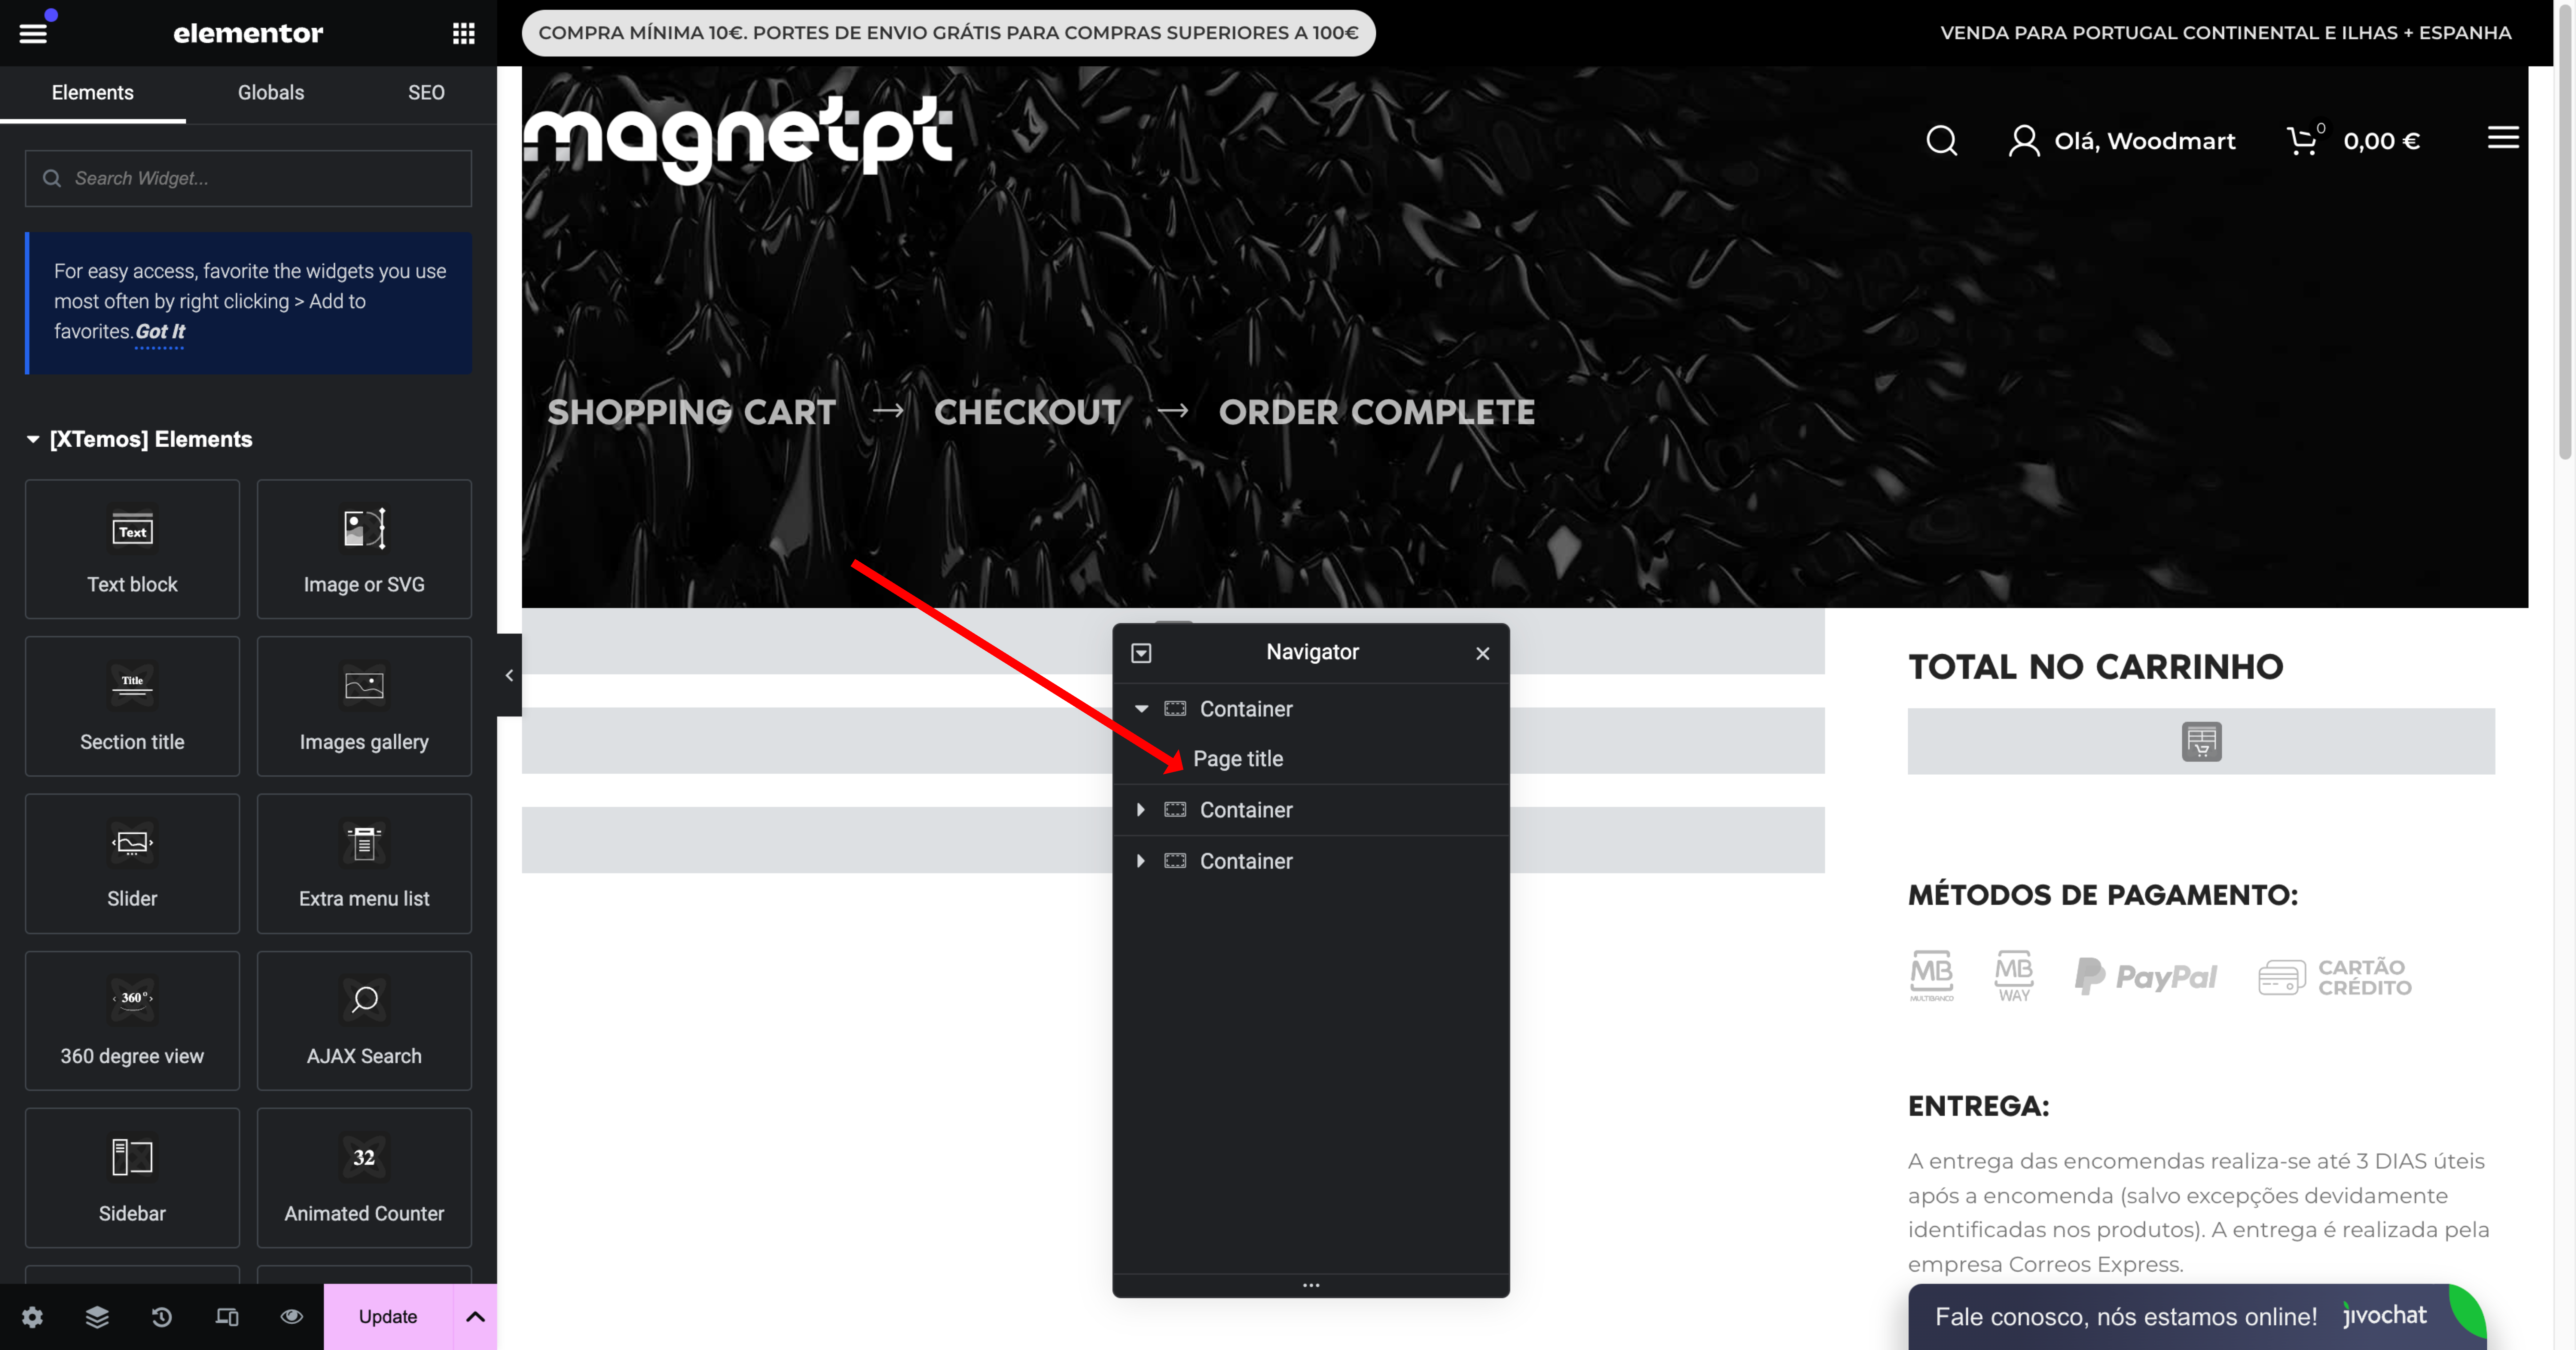Open the revision history icon
The image size is (2576, 1350).
162,1317
